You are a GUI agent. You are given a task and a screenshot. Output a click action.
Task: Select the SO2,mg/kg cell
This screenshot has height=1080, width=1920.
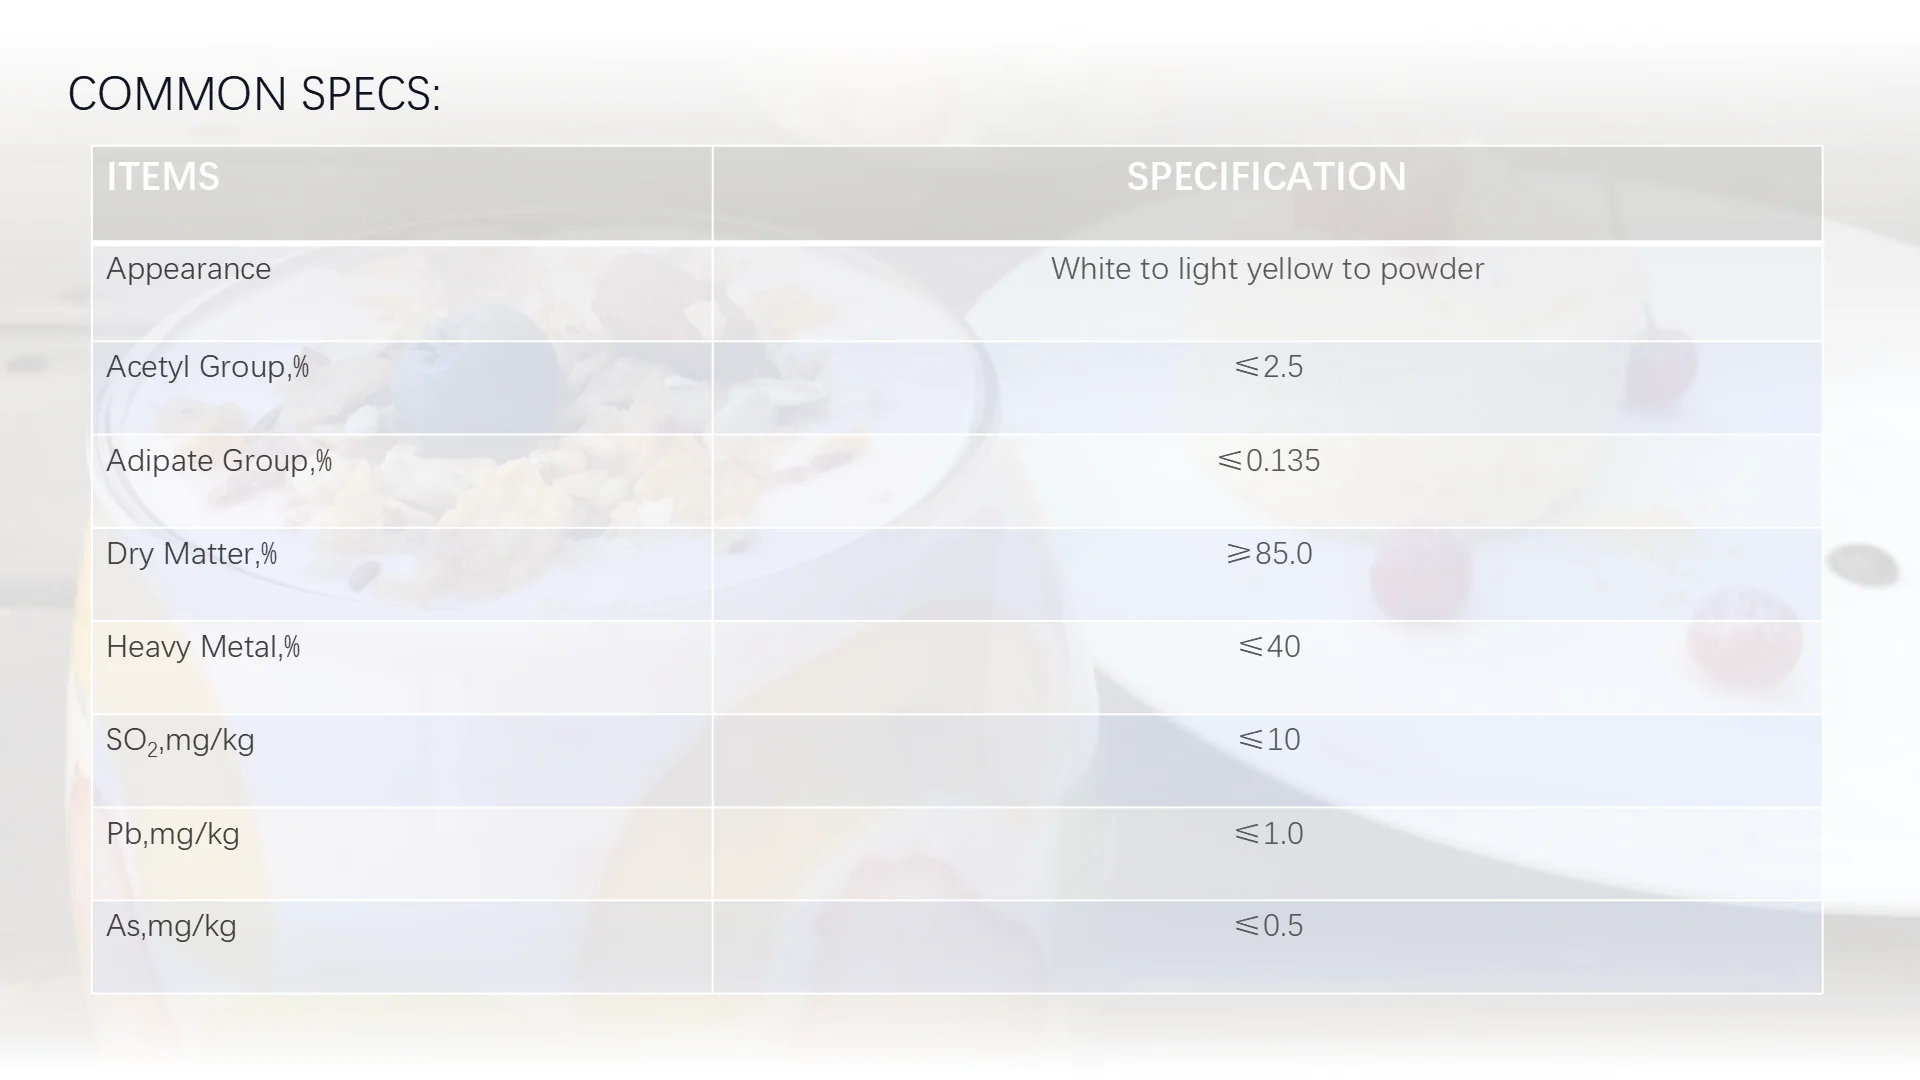tap(180, 741)
